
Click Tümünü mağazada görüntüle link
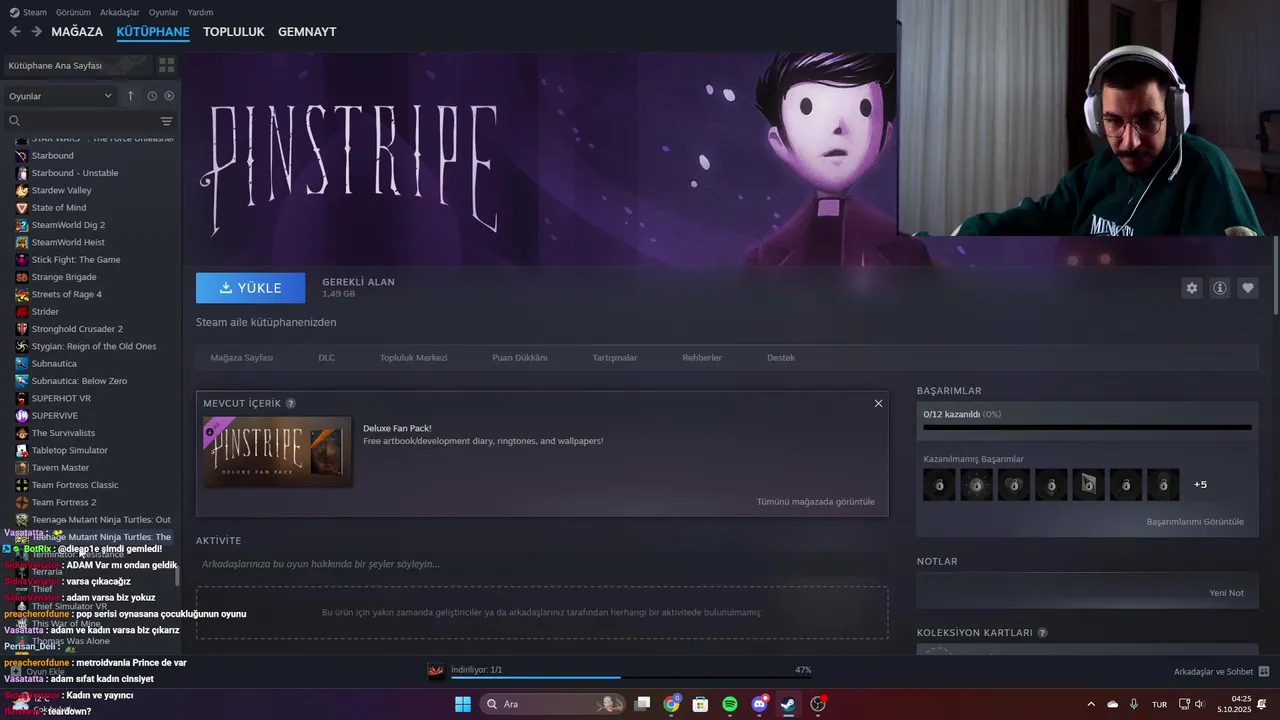click(815, 502)
